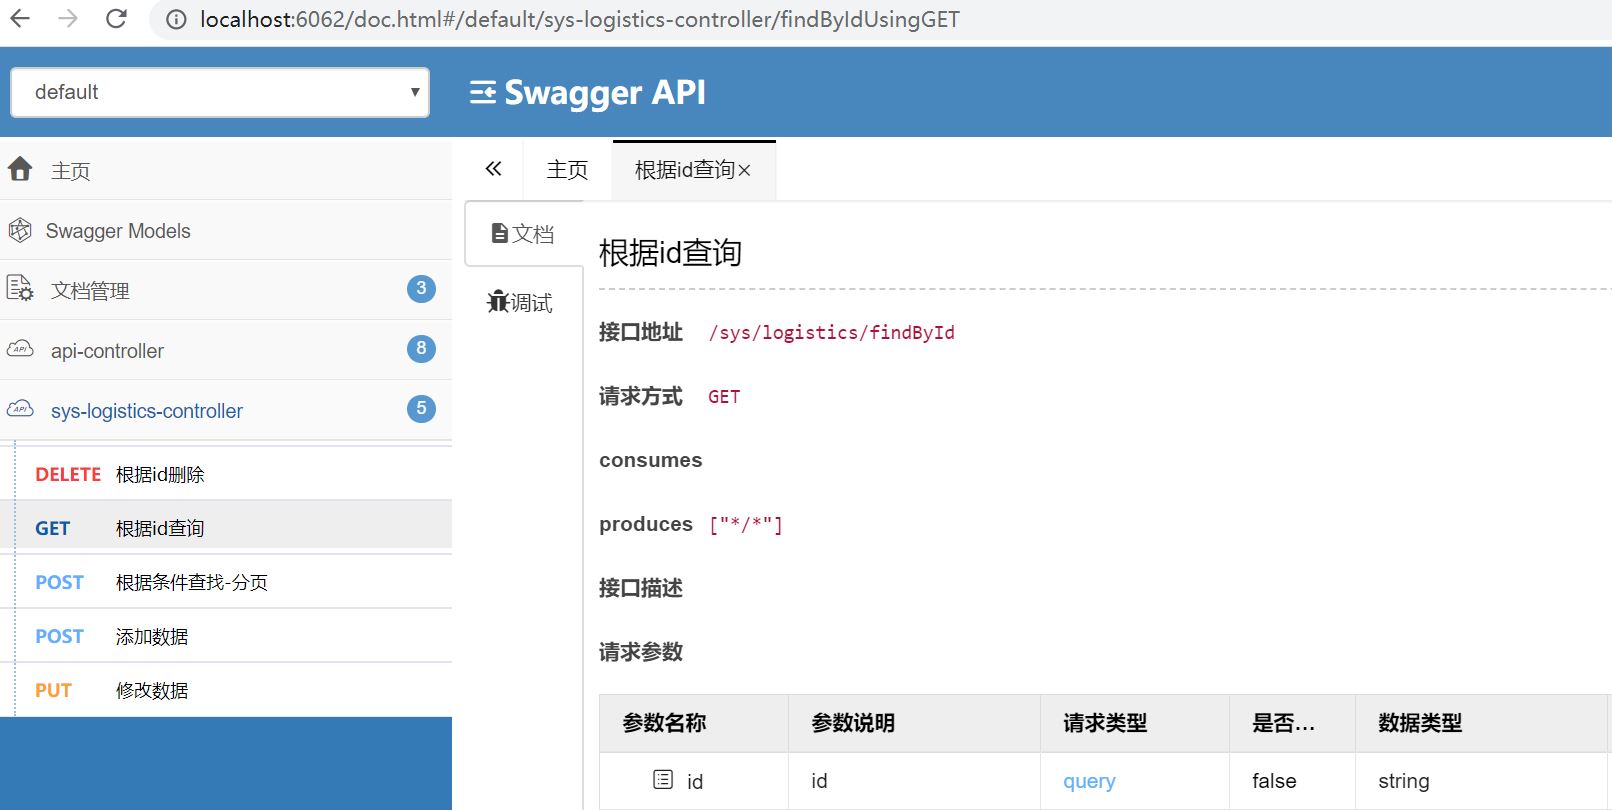
Task: Click the site info icon in address bar
Action: coord(176,20)
